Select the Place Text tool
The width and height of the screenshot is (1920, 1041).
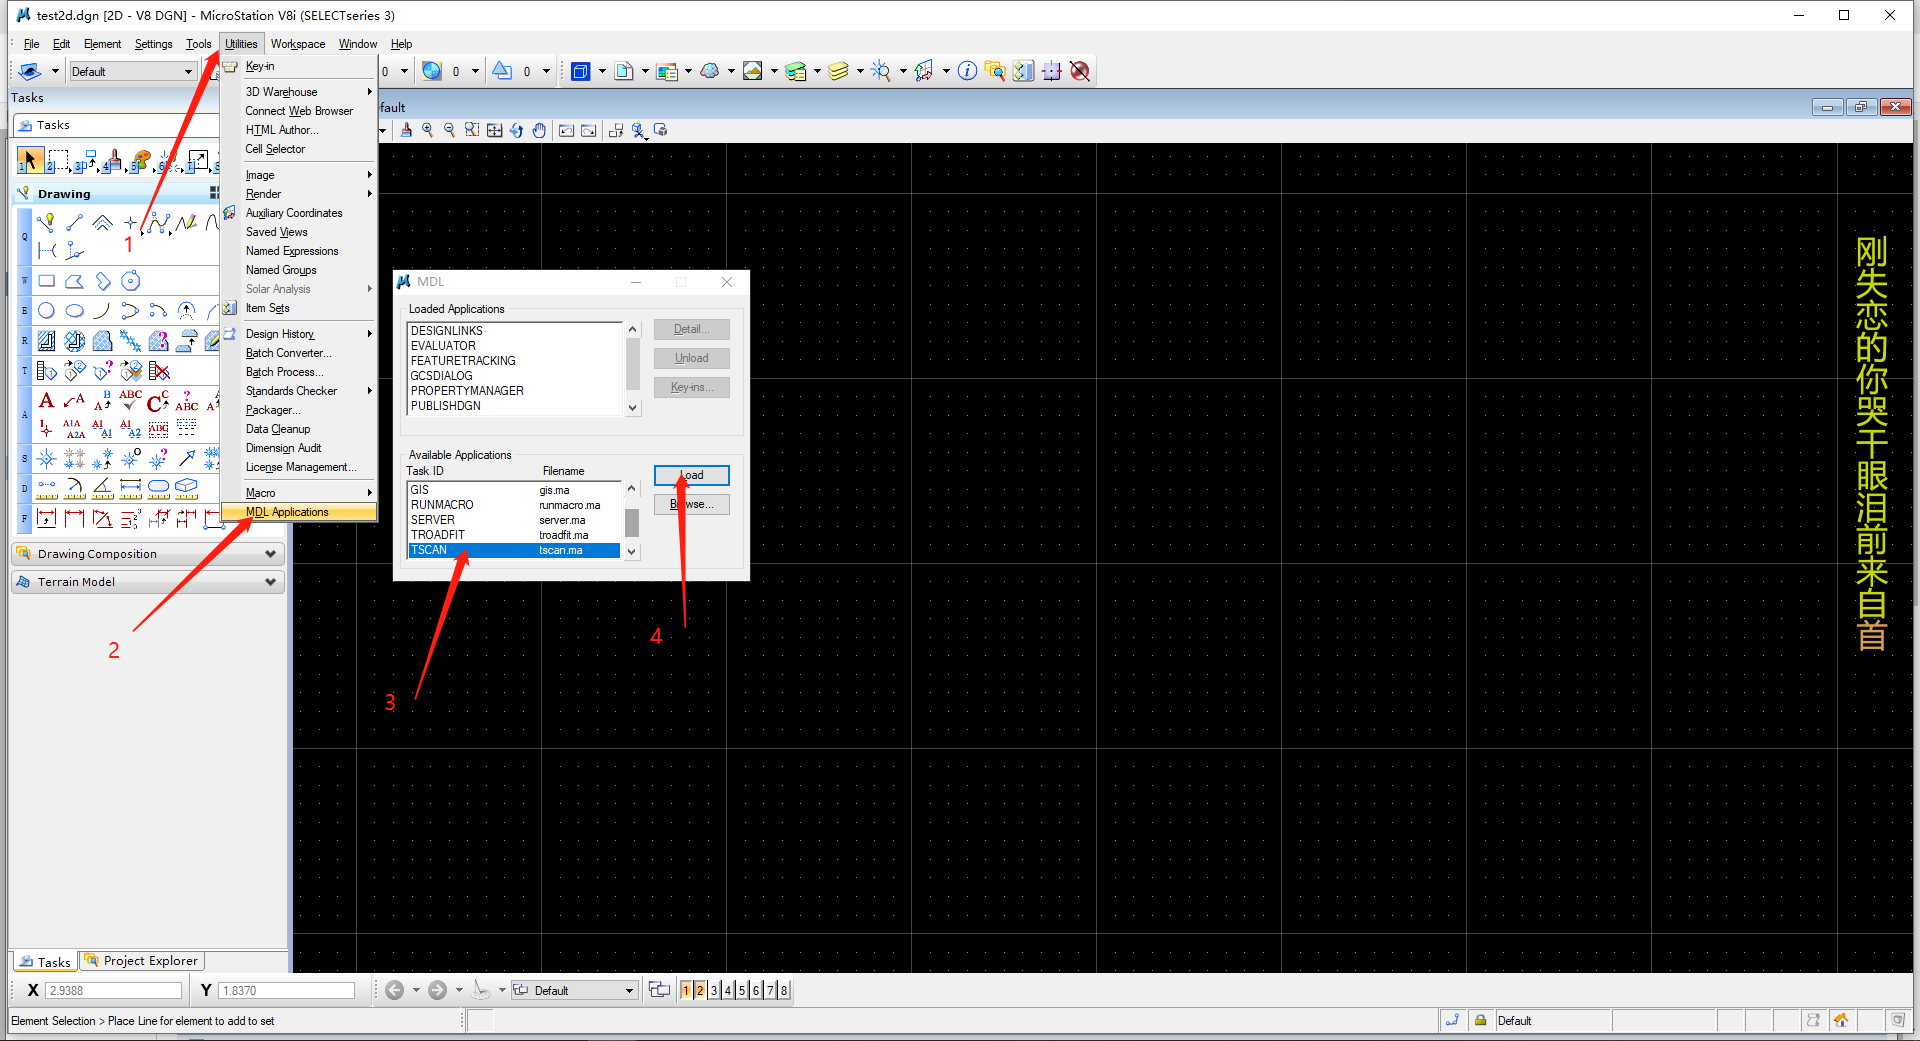tap(46, 401)
